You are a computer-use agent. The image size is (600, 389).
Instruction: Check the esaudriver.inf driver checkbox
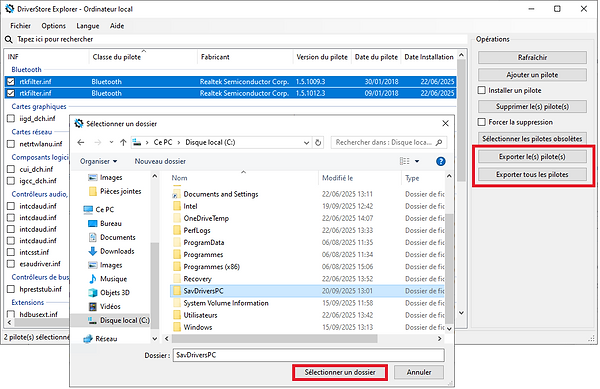pos(11,264)
